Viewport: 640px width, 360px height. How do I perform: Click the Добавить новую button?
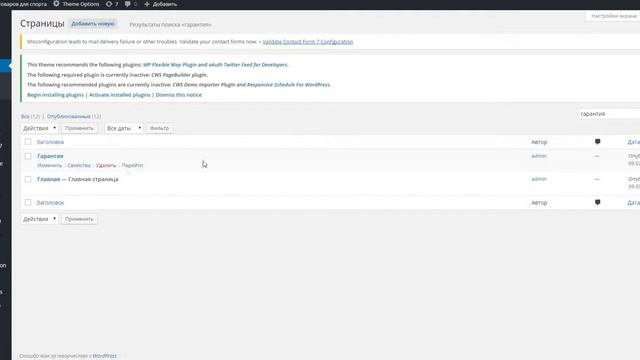93,24
